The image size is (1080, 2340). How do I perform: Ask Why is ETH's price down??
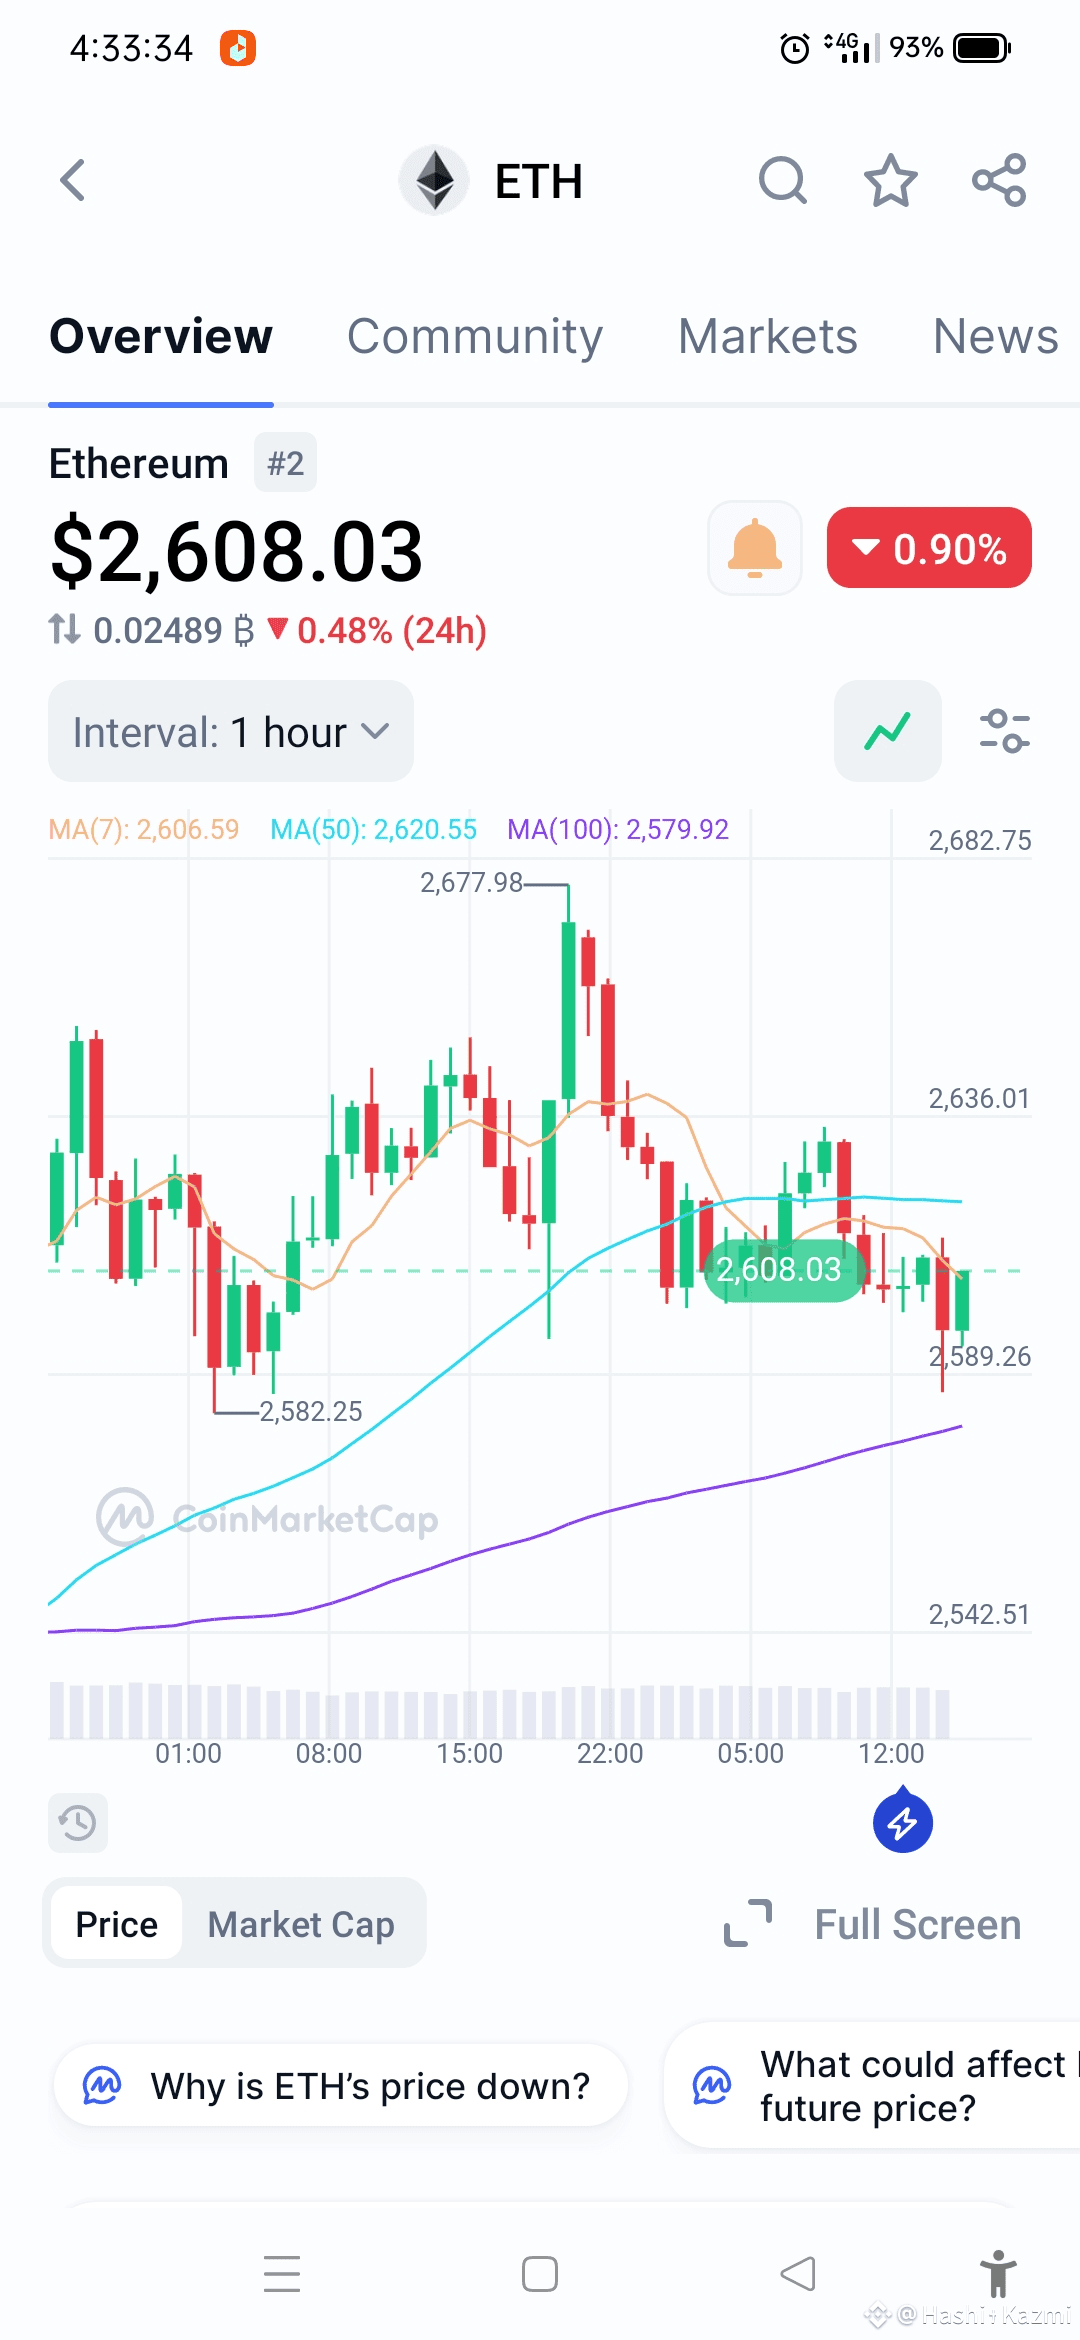341,2086
